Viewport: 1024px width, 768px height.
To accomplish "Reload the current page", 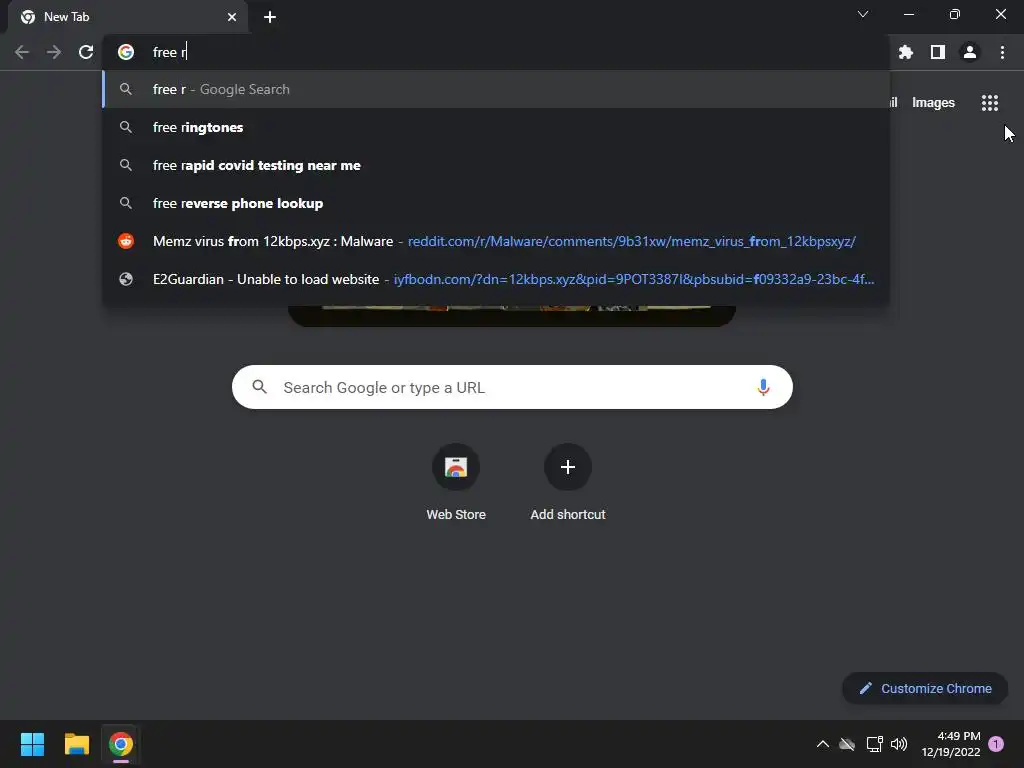I will (86, 52).
